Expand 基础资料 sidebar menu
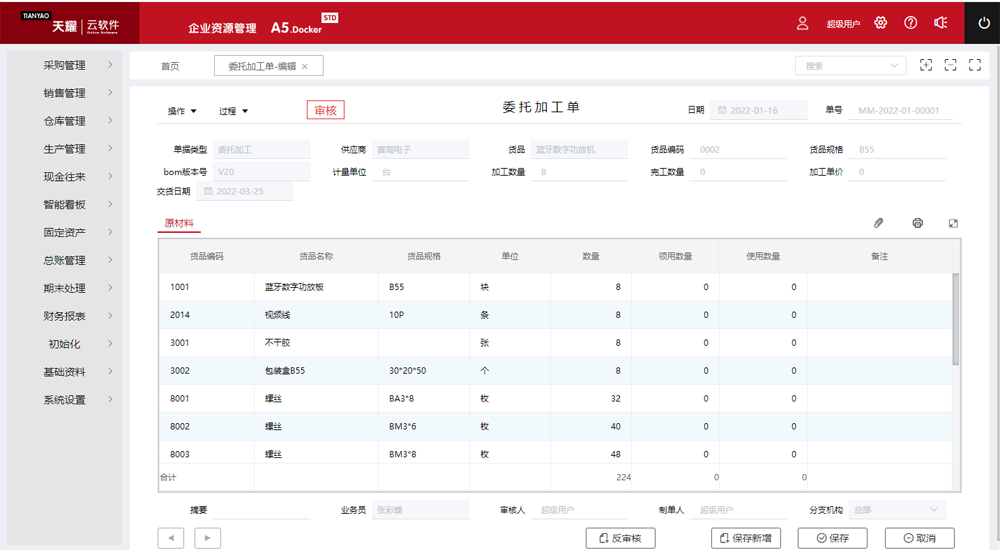1000x550 pixels. [64, 372]
